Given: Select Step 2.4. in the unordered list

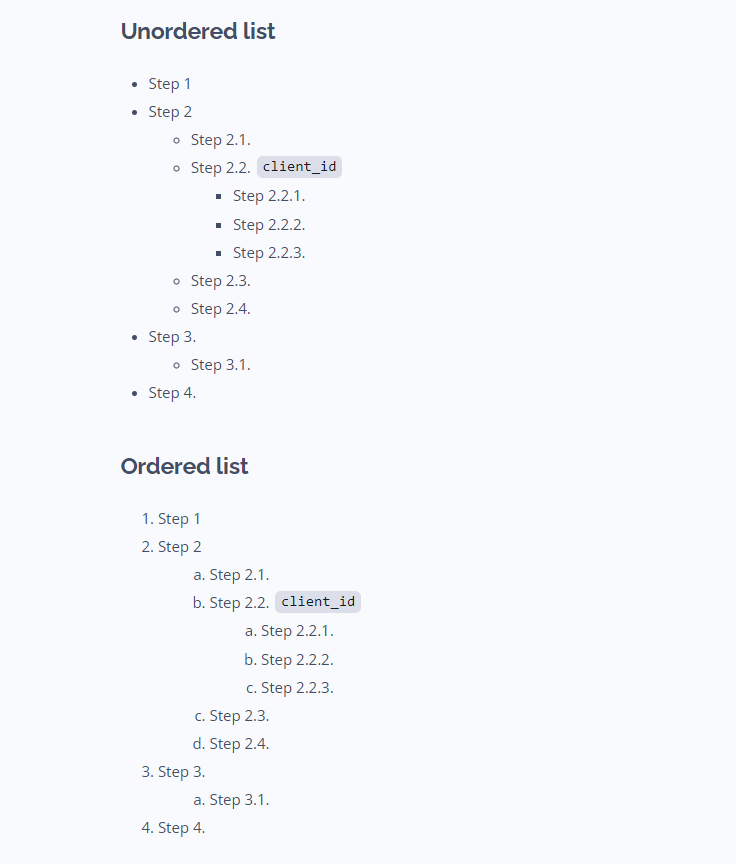Looking at the screenshot, I should pos(220,309).
